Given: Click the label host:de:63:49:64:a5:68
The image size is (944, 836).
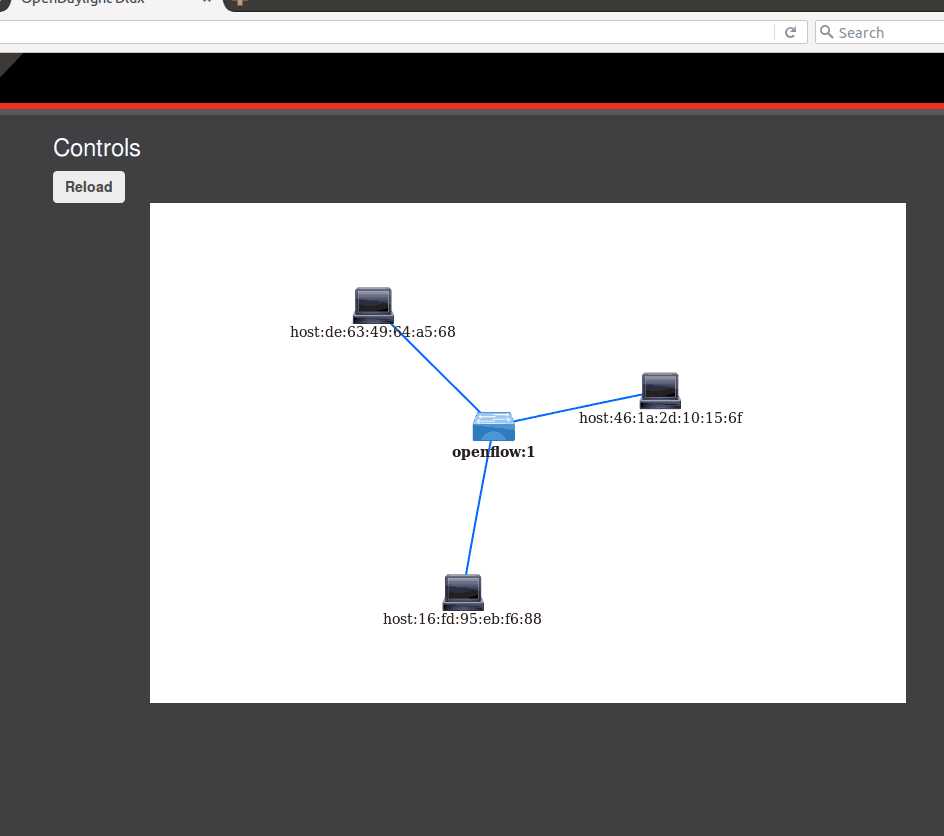Looking at the screenshot, I should (x=373, y=332).
